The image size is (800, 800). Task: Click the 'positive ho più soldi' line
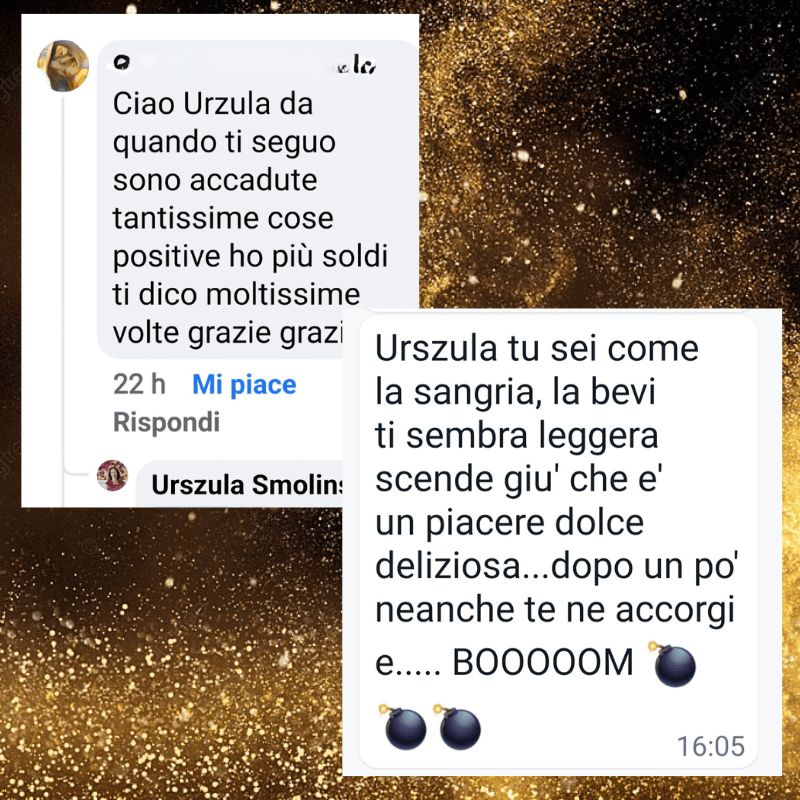pos(250,257)
